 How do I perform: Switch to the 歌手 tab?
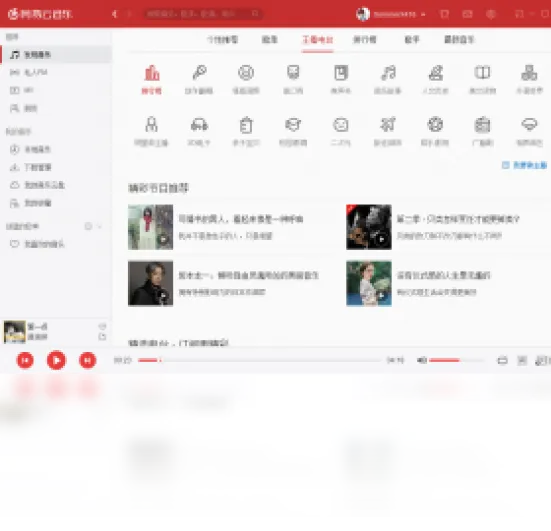(x=412, y=39)
